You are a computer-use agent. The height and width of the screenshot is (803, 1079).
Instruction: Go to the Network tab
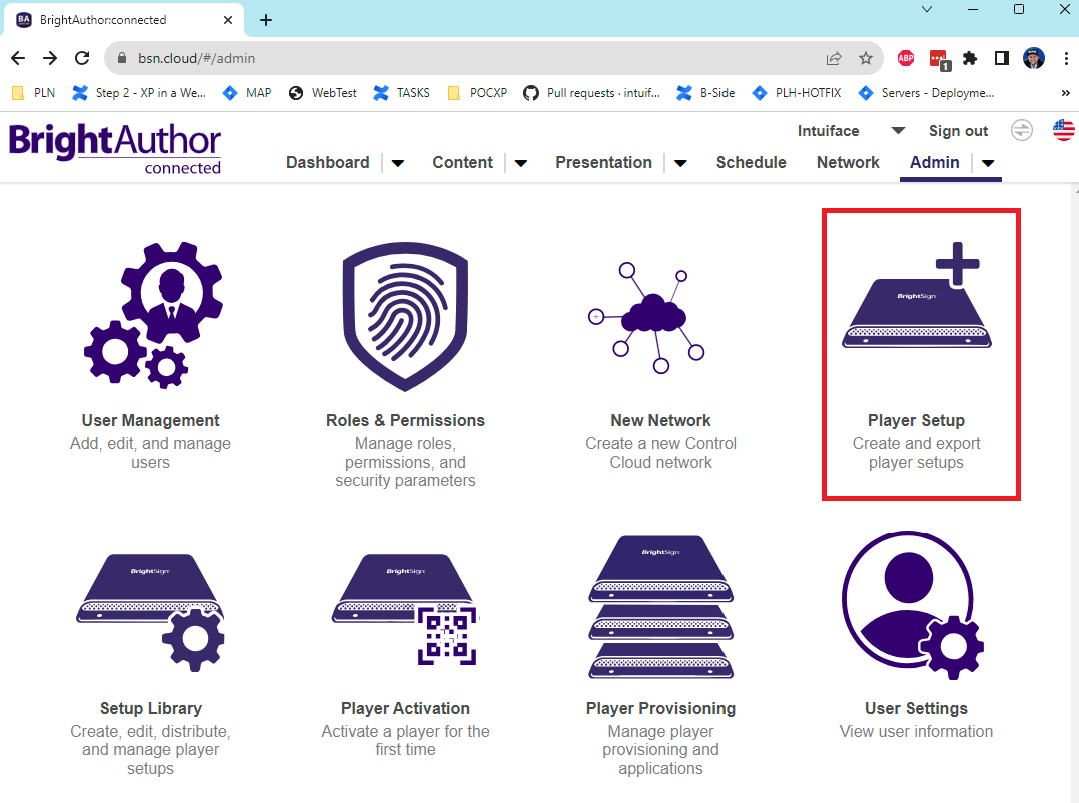pos(848,162)
